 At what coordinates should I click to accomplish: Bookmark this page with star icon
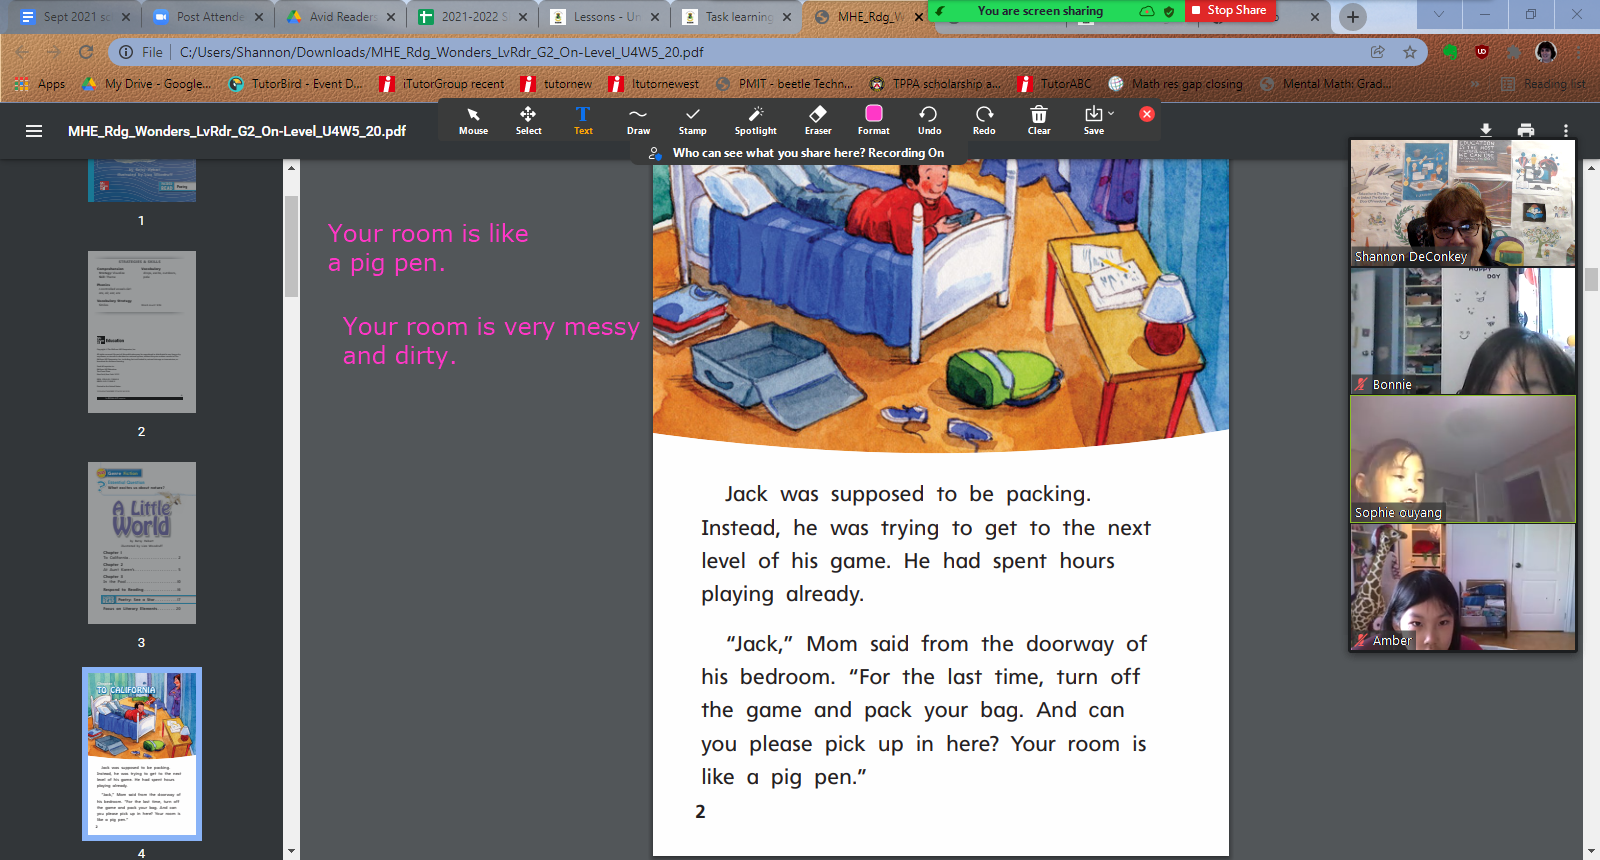click(x=1410, y=52)
